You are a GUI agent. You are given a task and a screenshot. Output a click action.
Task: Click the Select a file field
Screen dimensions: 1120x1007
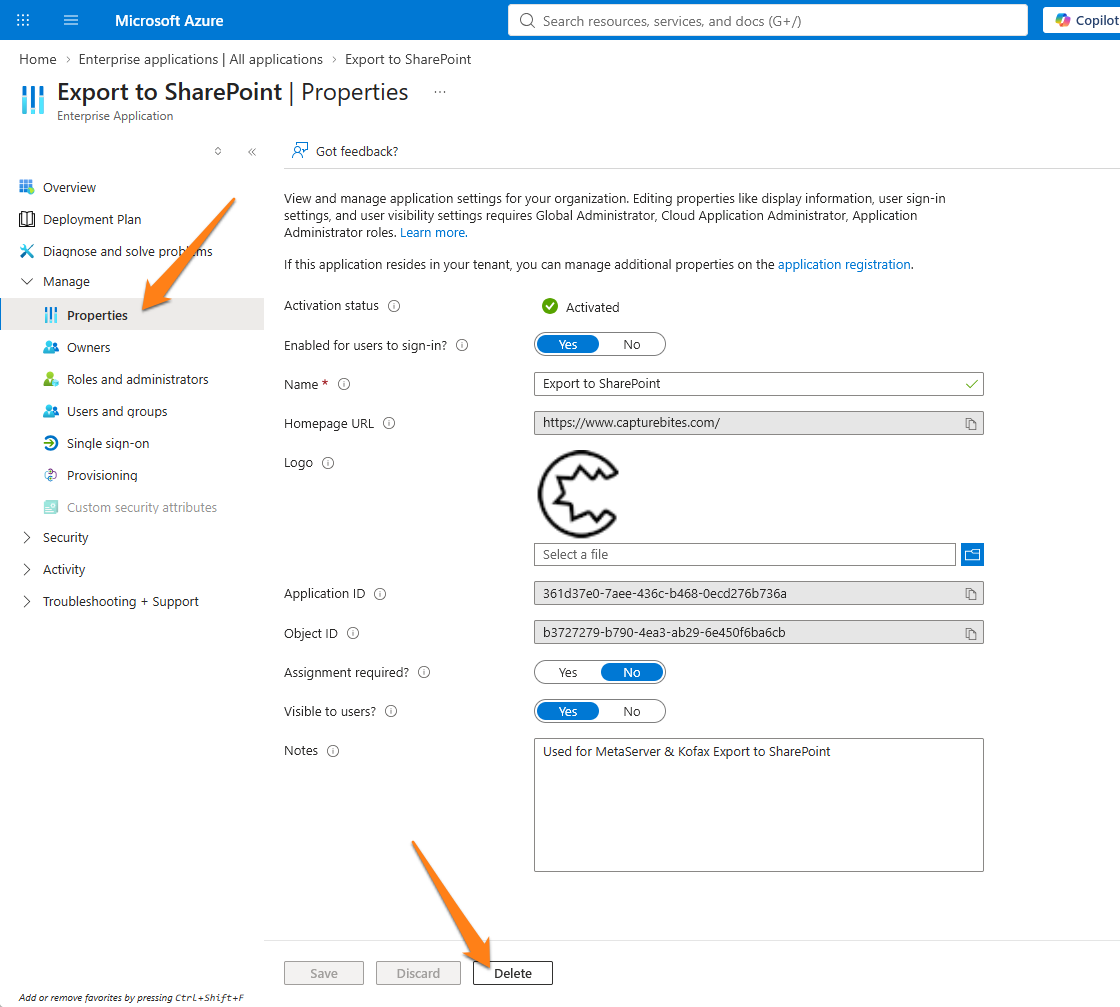tap(745, 554)
